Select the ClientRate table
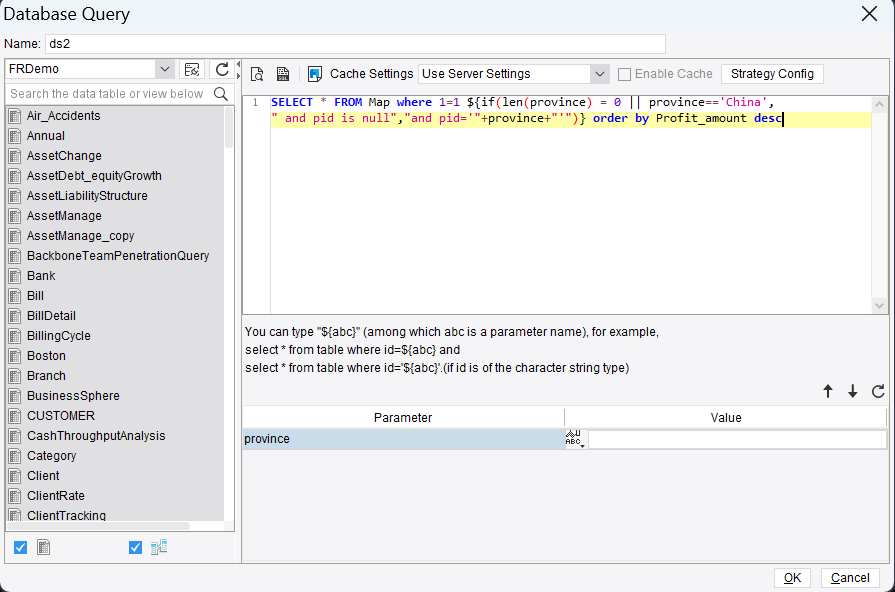The width and height of the screenshot is (895, 592). tap(55, 496)
